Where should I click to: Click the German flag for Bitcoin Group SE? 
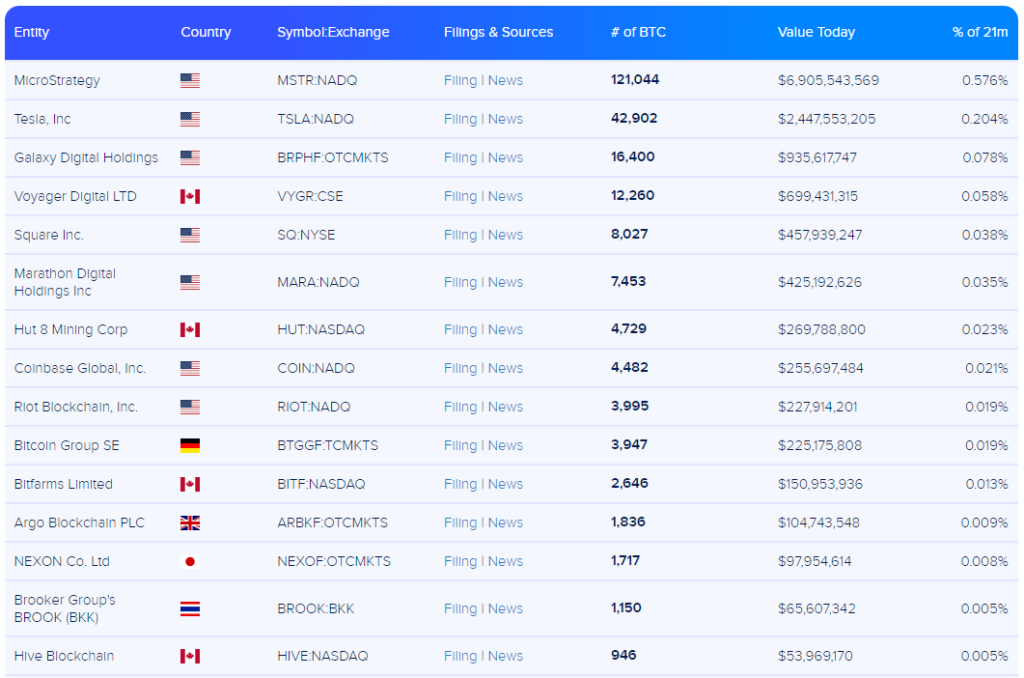190,445
